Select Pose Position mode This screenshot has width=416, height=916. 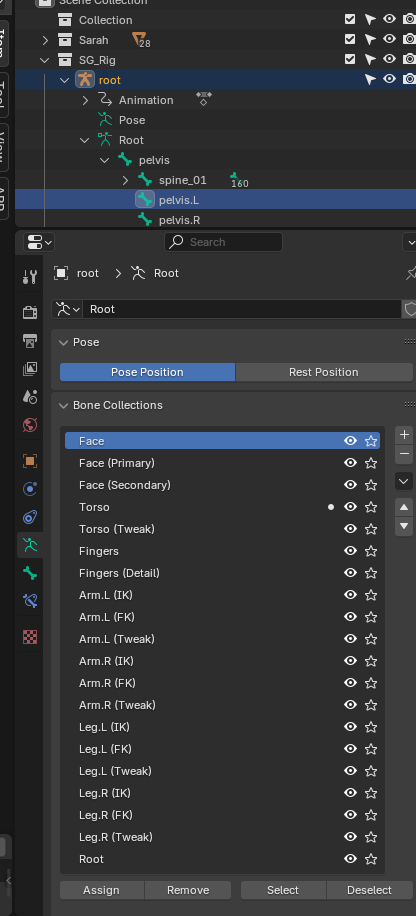click(147, 372)
